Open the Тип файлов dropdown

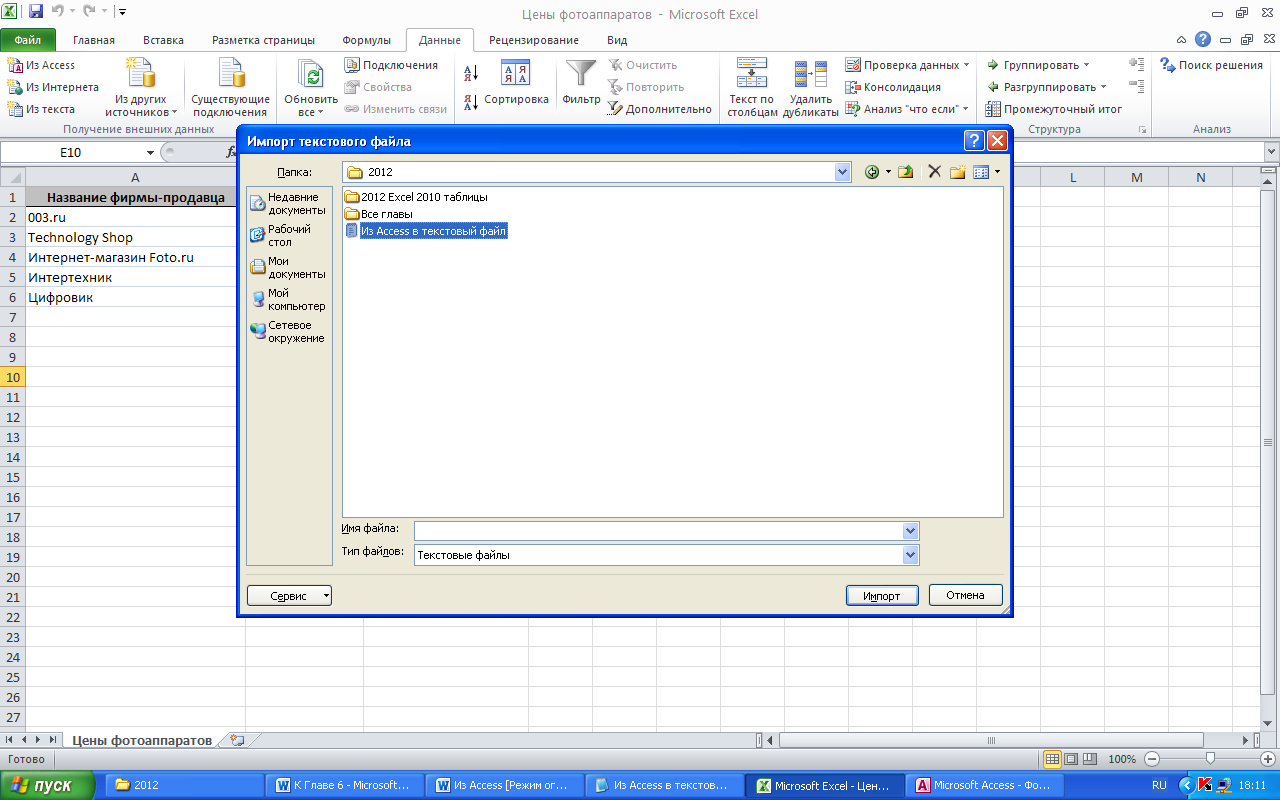coord(910,554)
